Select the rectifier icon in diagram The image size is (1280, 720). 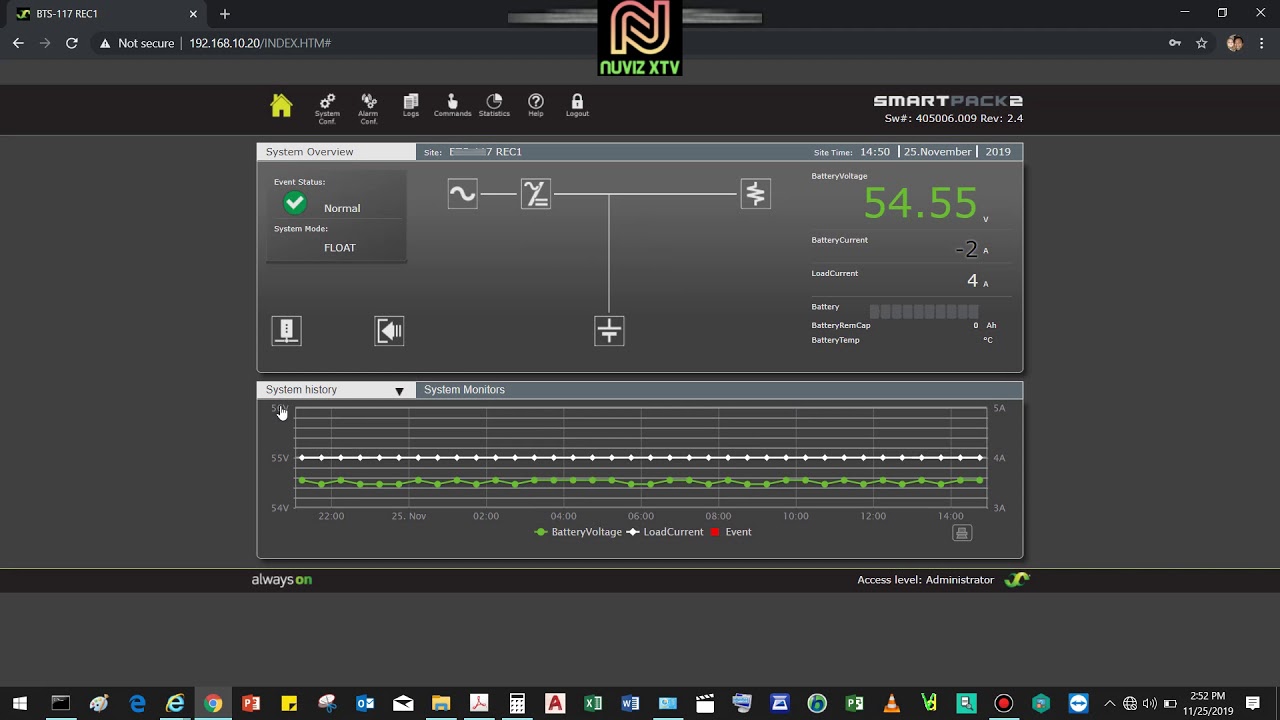click(536, 194)
